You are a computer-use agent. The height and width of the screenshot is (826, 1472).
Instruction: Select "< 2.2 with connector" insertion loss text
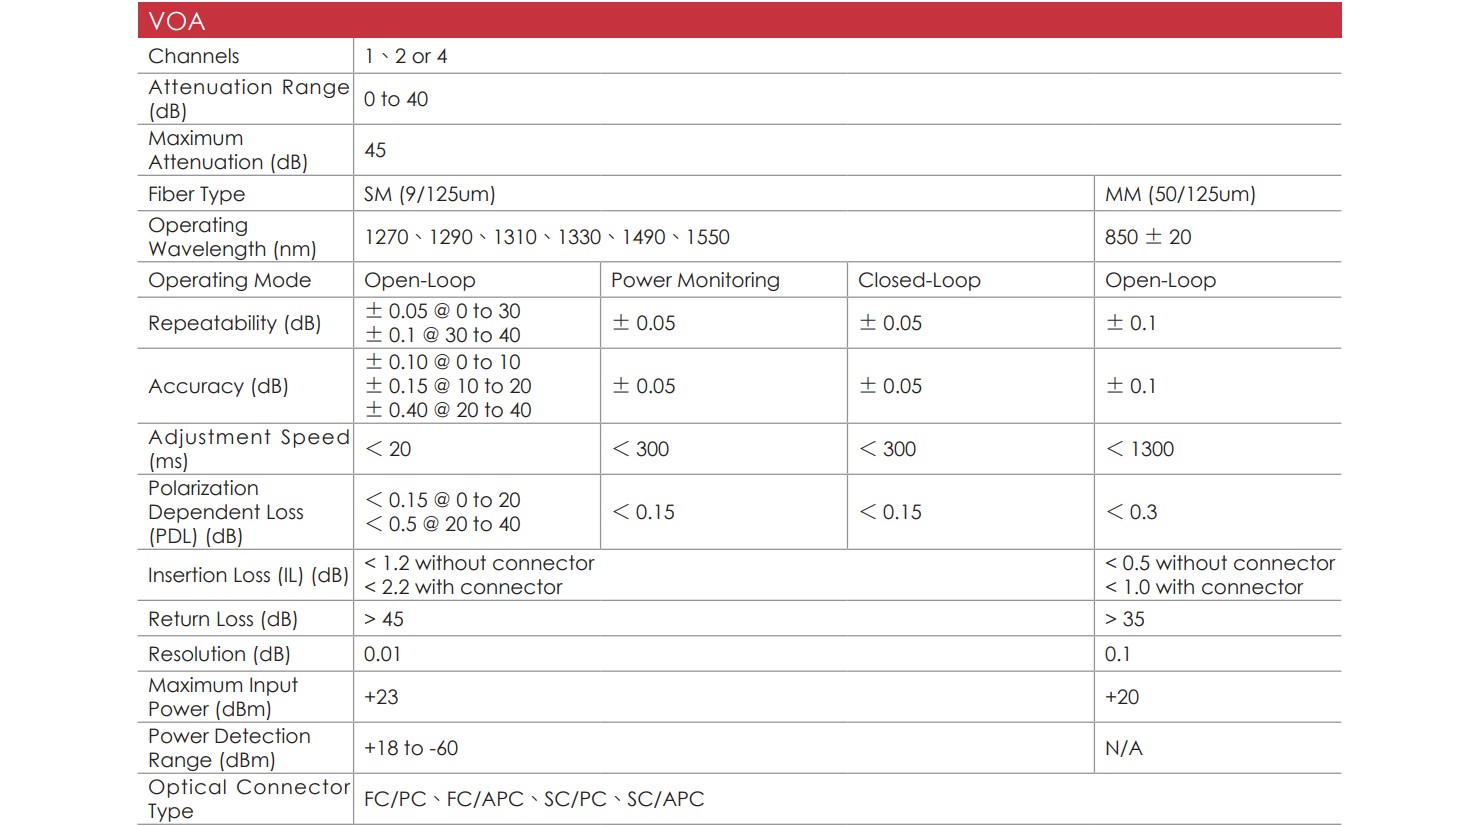[x=463, y=587]
